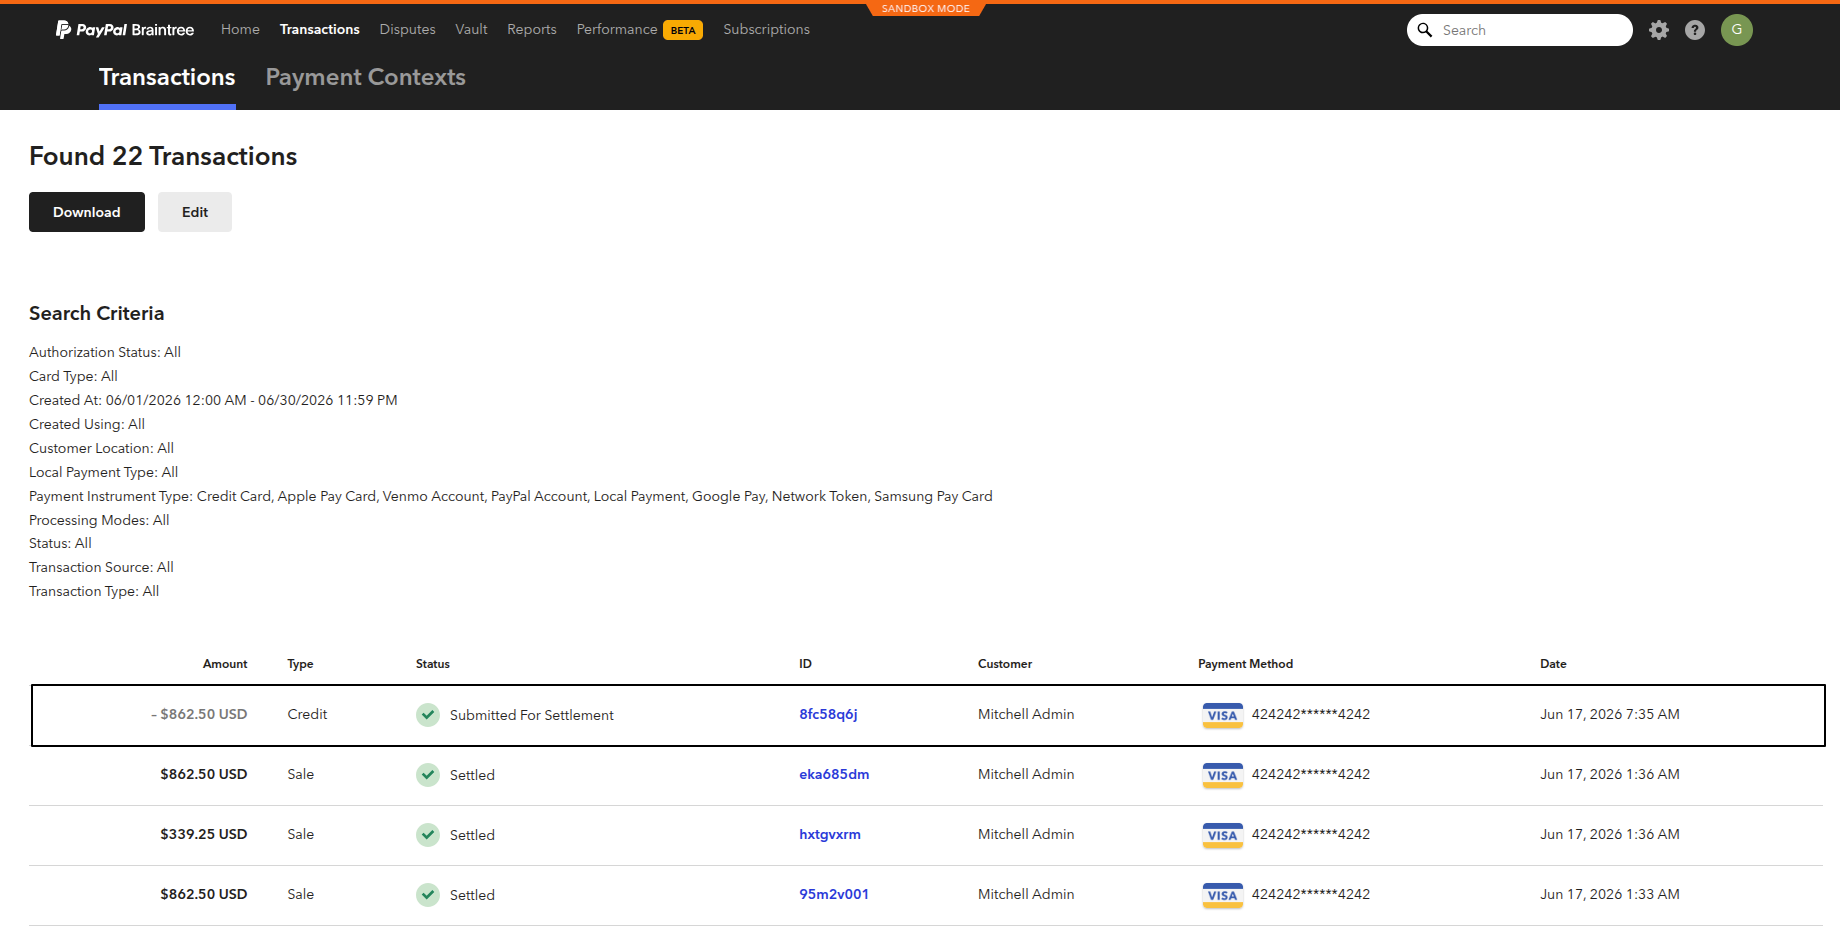Open transaction ID eka685dm
The image size is (1840, 928).
[x=834, y=774]
